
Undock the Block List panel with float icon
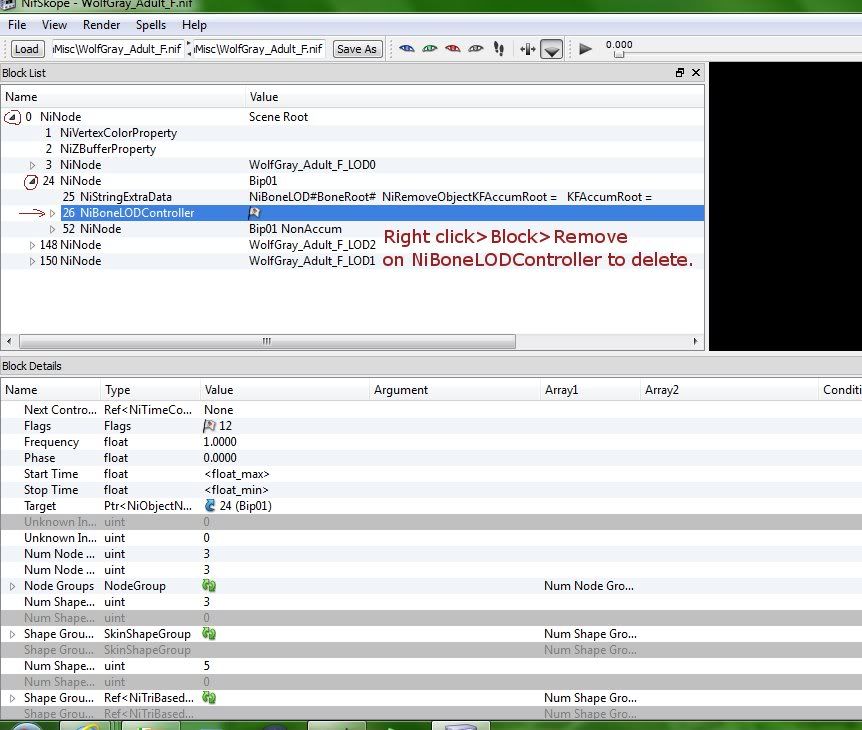point(680,73)
